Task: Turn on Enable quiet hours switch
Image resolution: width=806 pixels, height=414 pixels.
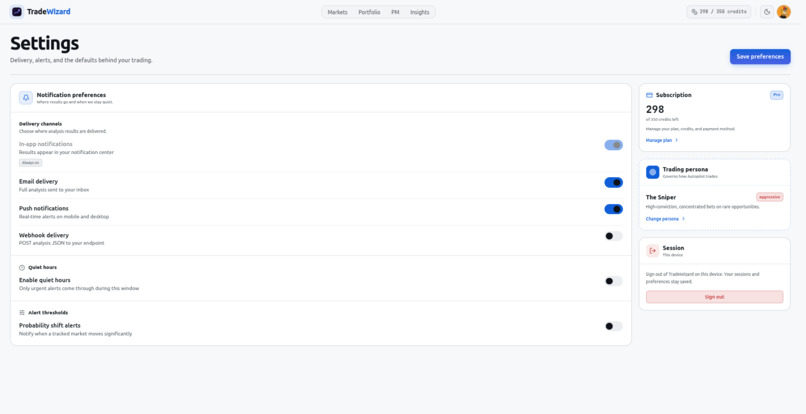Action: [x=613, y=281]
